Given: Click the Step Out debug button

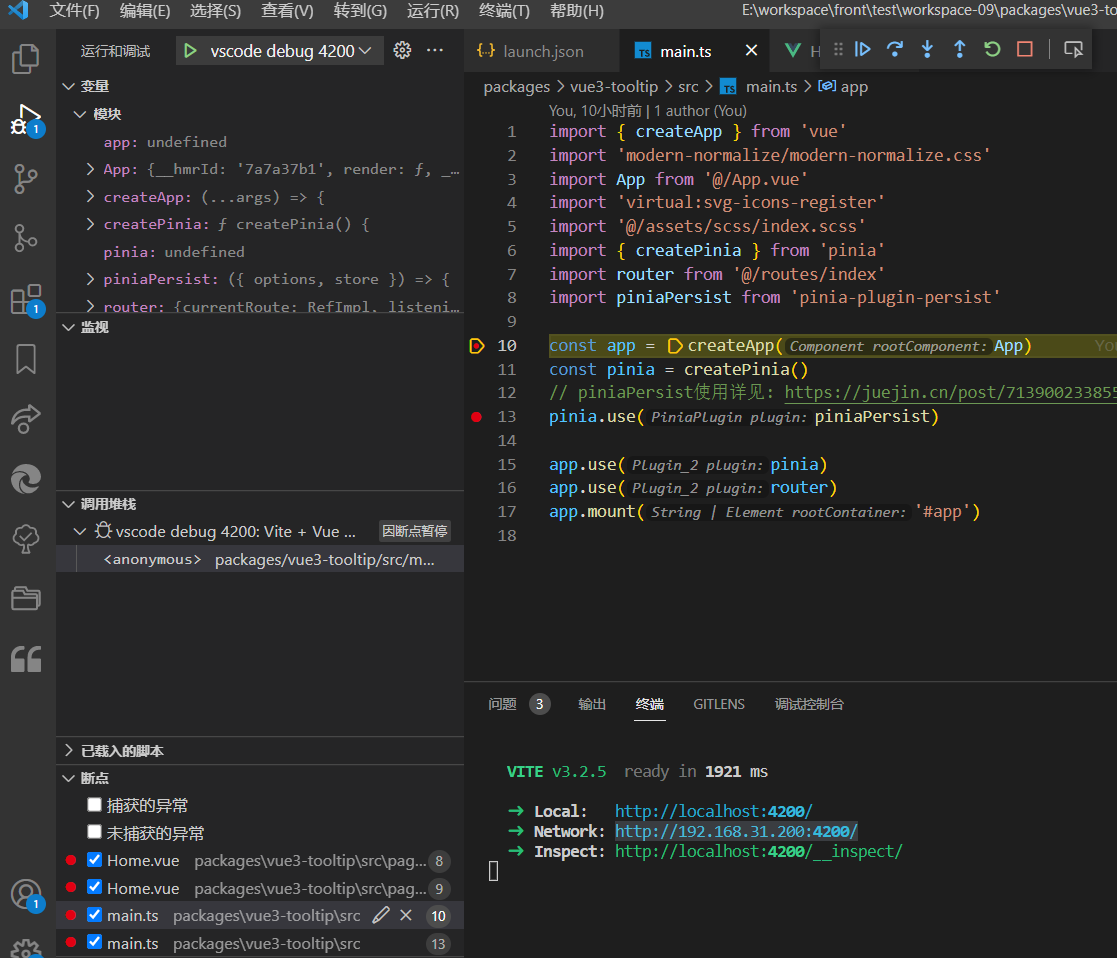Looking at the screenshot, I should (x=959, y=49).
